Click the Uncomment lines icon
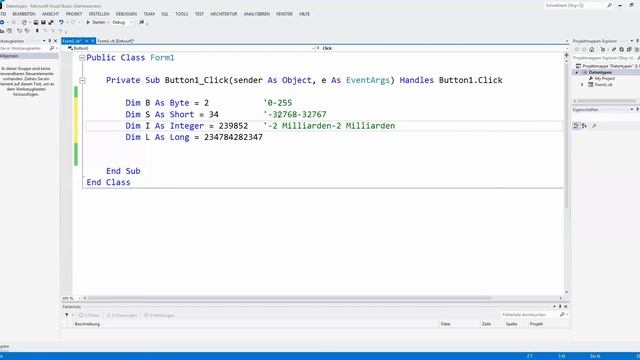The image size is (640, 360). click(x=27, y=31)
